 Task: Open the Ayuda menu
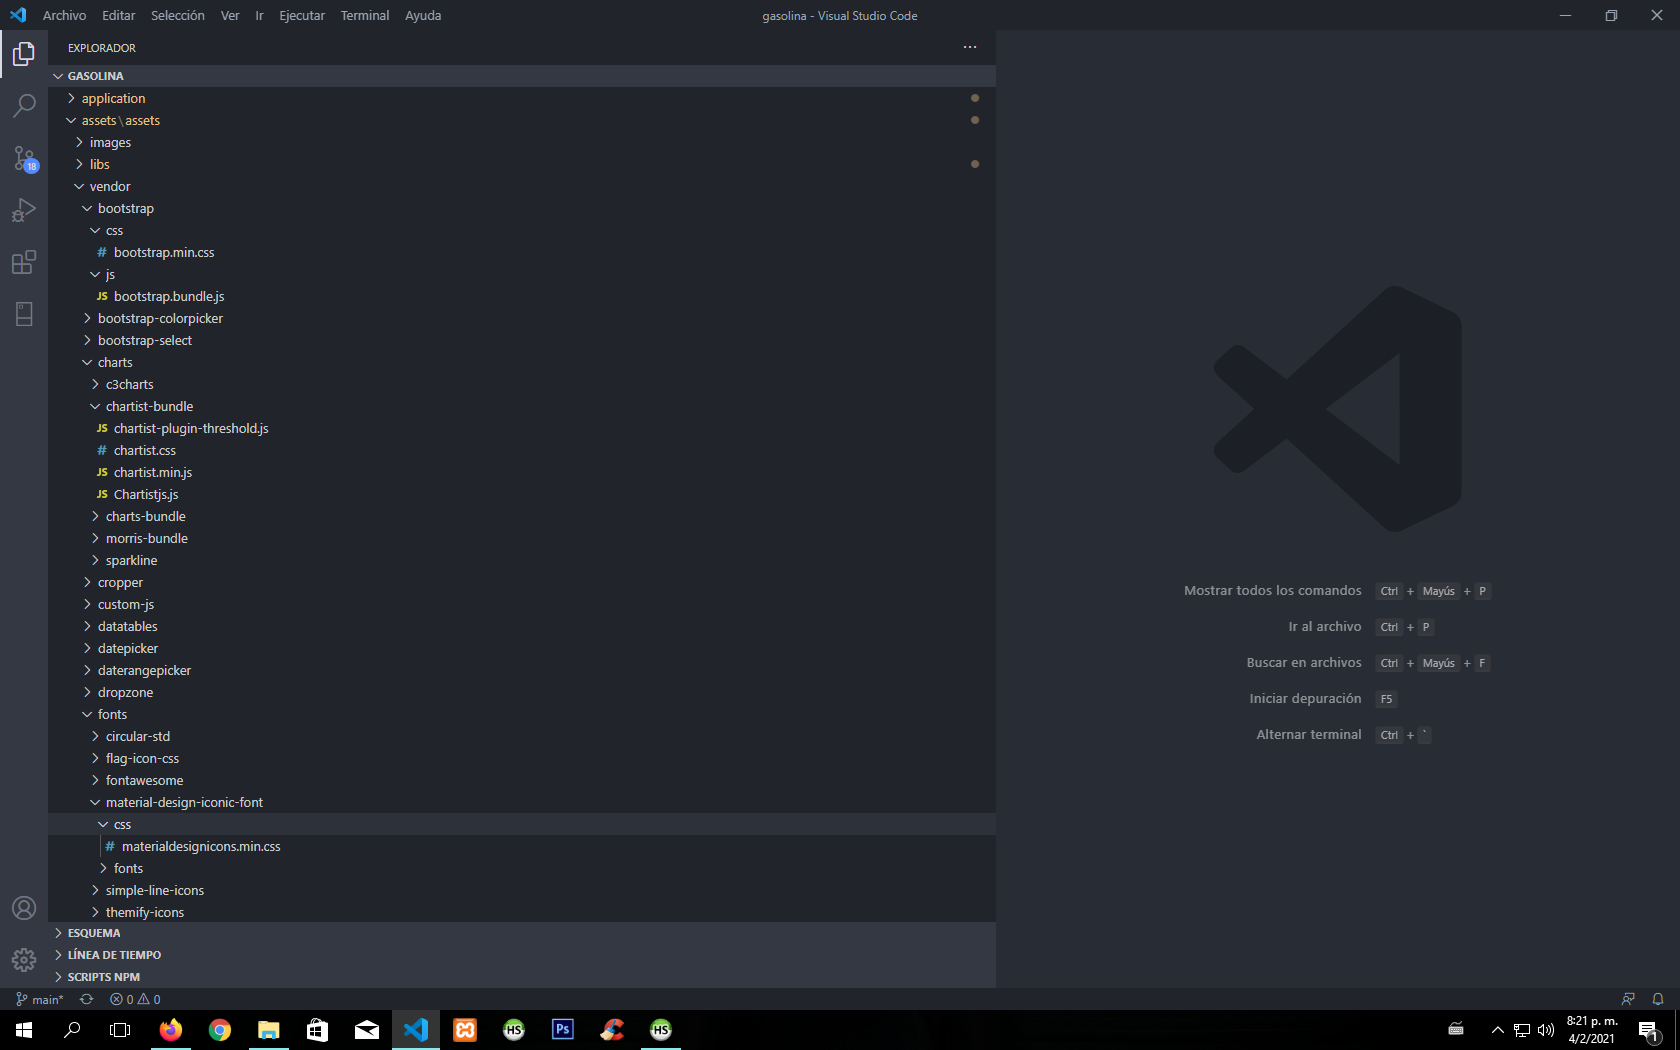[423, 15]
